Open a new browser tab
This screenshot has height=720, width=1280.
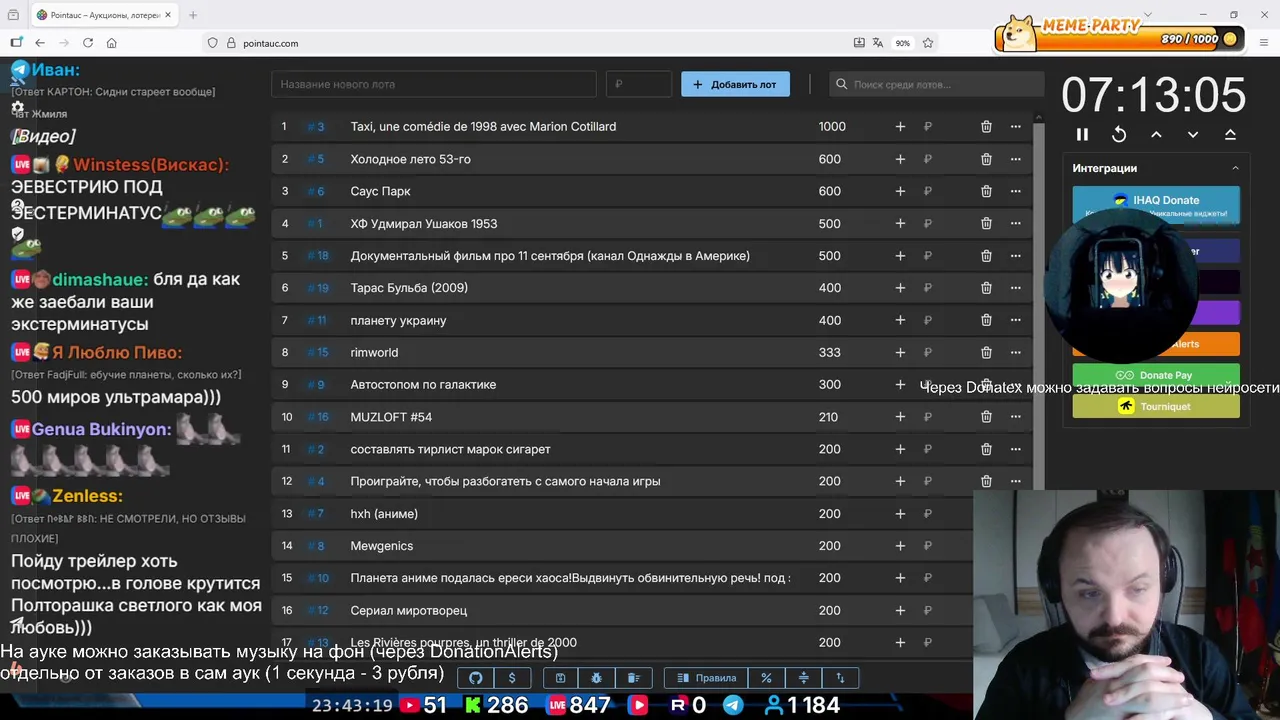pyautogui.click(x=193, y=15)
